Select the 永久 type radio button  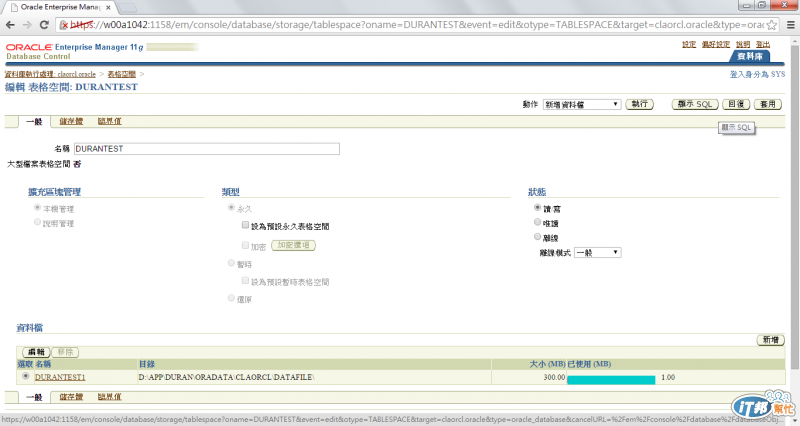pos(231,208)
